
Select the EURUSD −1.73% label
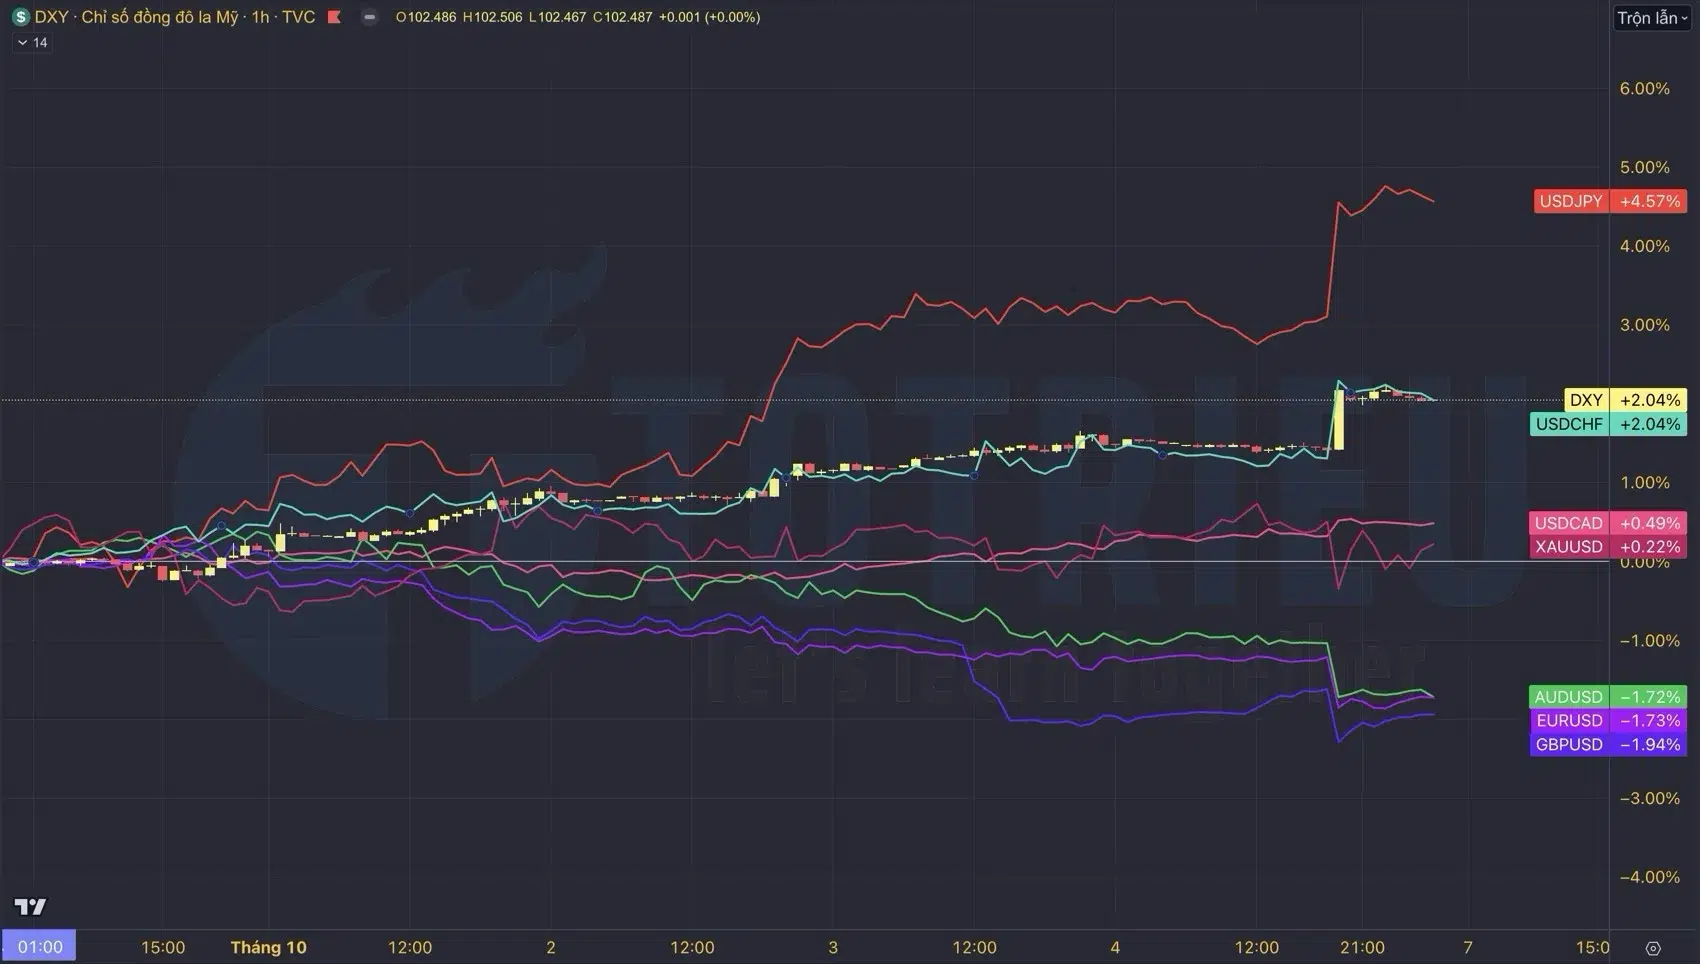click(1608, 721)
